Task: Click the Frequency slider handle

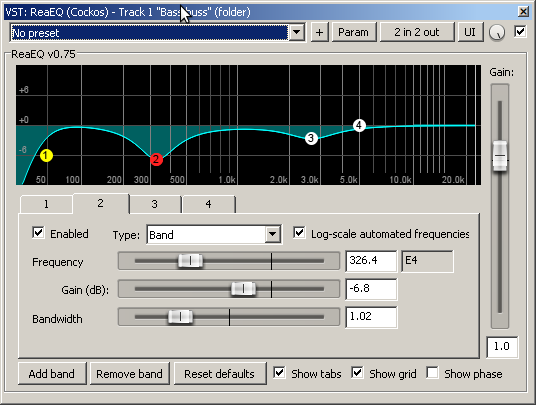Action: click(x=190, y=261)
